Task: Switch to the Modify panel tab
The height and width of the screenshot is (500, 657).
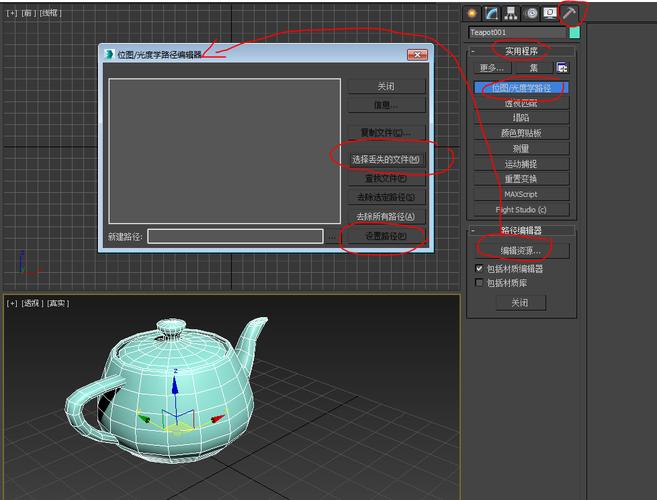Action: point(491,13)
